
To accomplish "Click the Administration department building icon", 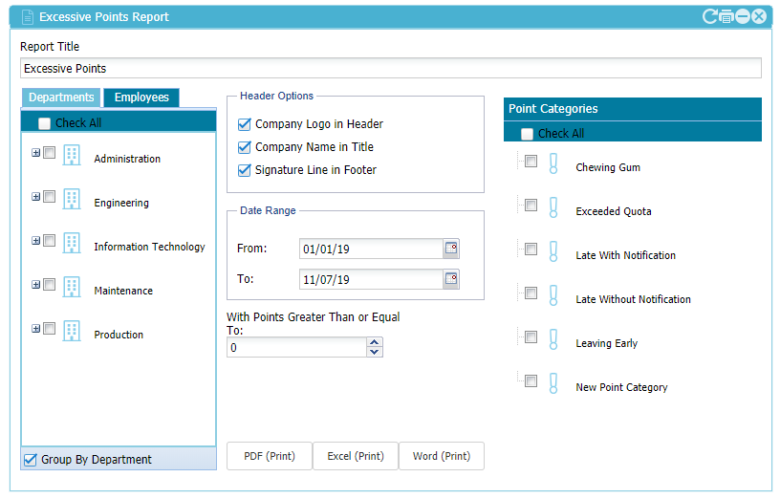I will pyautogui.click(x=71, y=155).
